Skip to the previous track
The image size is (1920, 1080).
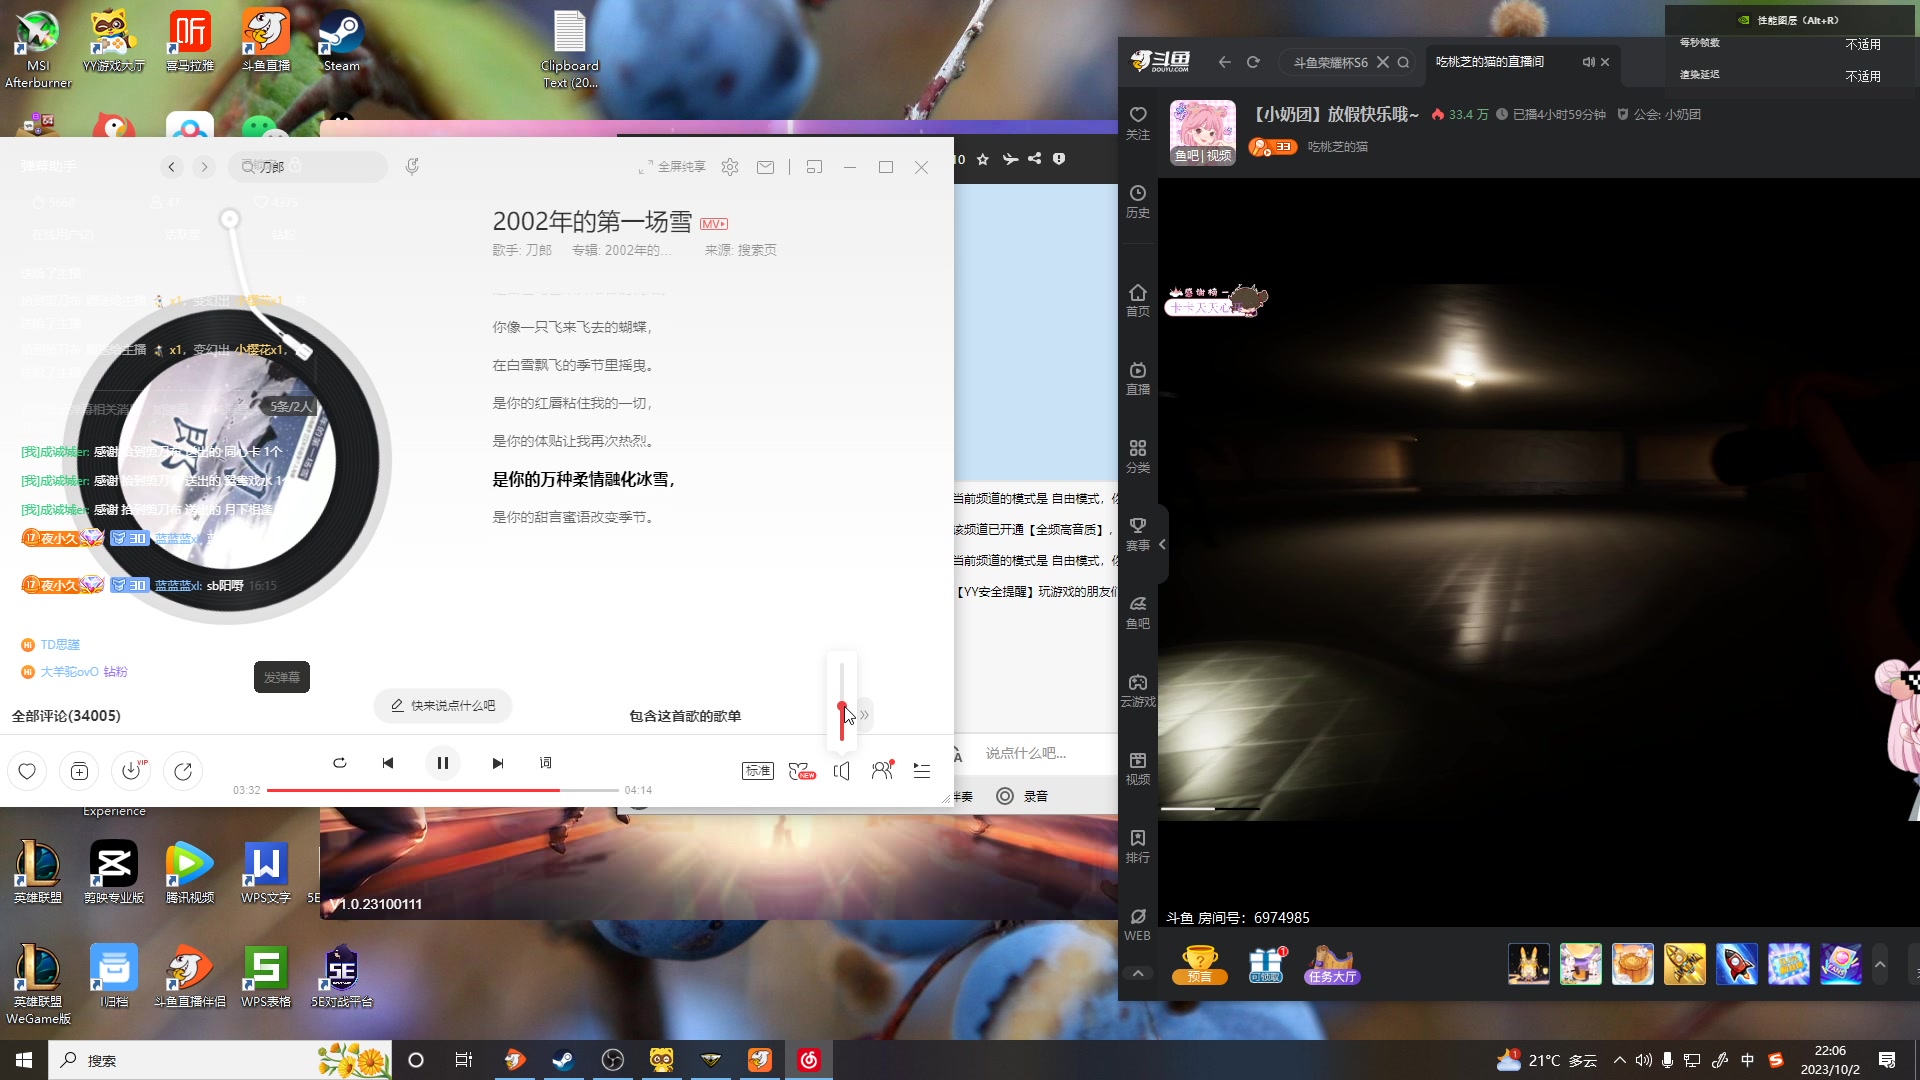point(388,763)
